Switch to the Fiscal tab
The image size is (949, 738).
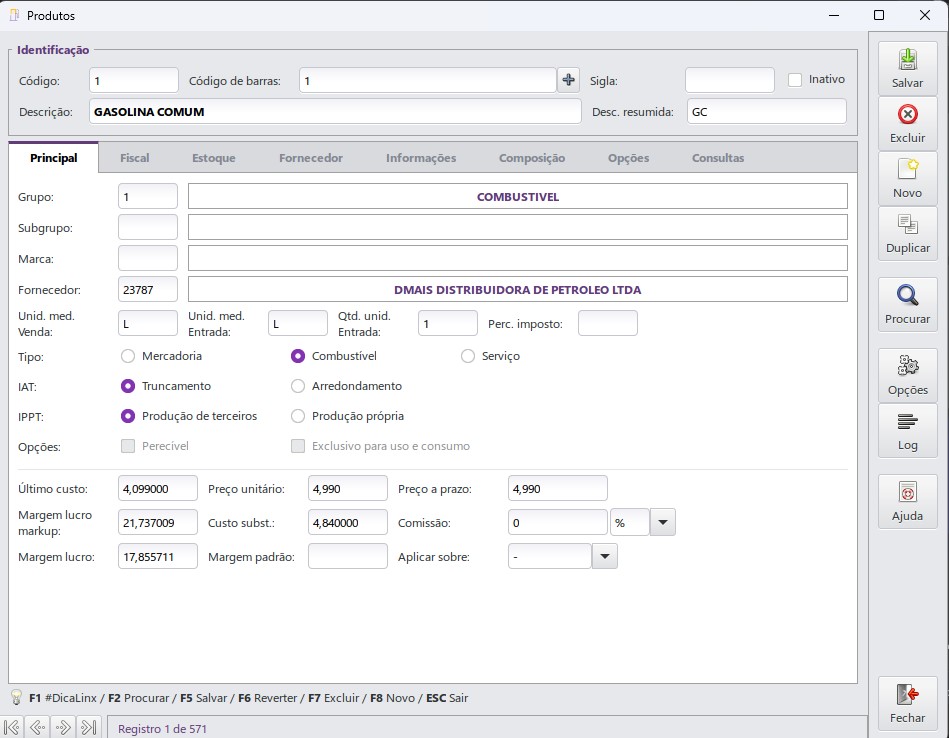coord(134,158)
